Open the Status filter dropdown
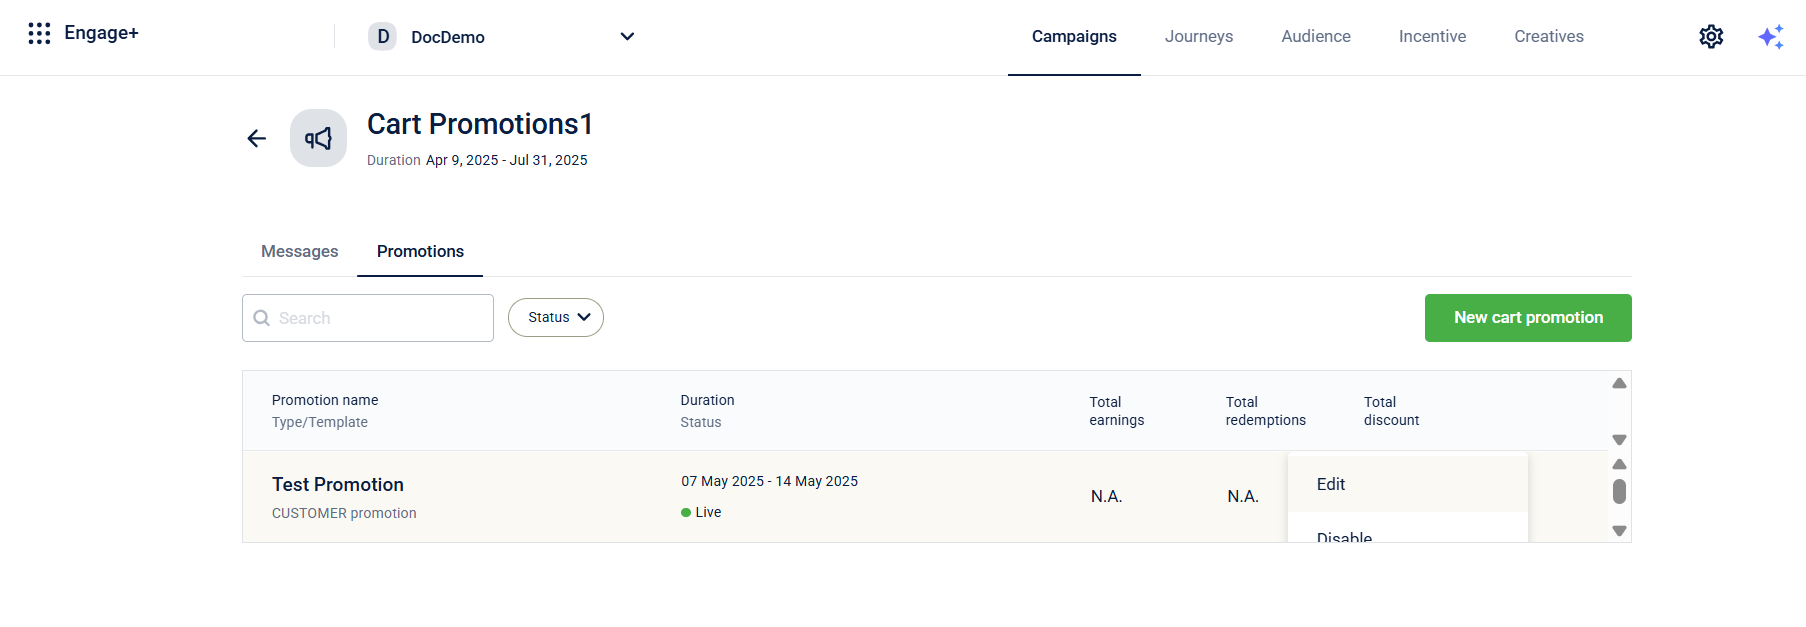1806x627 pixels. [x=556, y=317]
